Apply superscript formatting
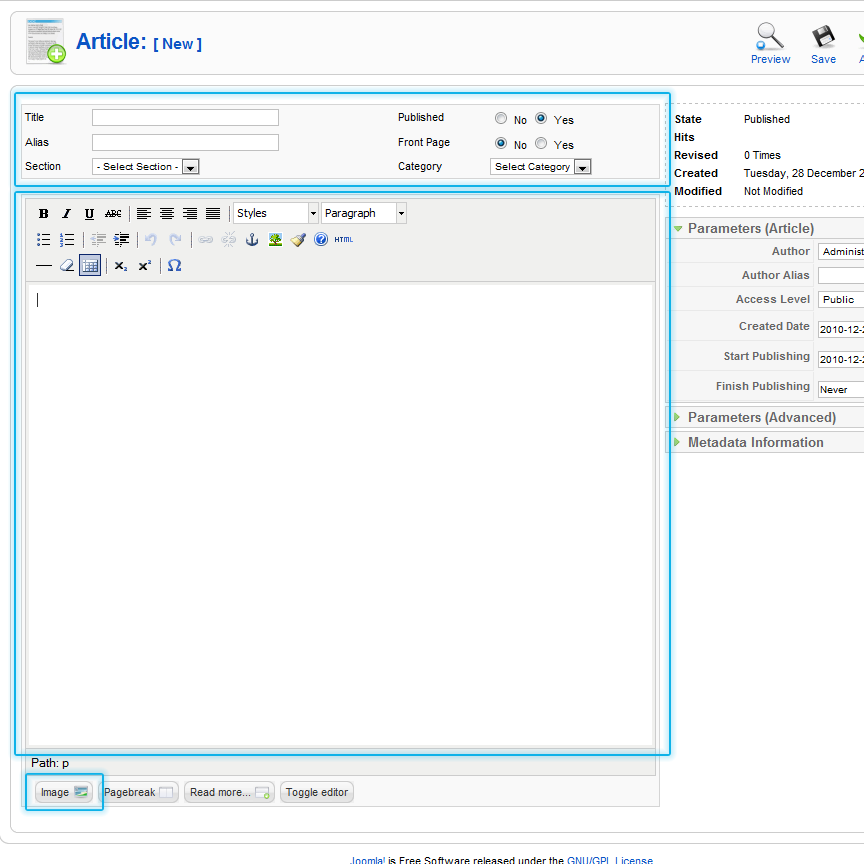The width and height of the screenshot is (864, 864). pyautogui.click(x=144, y=266)
